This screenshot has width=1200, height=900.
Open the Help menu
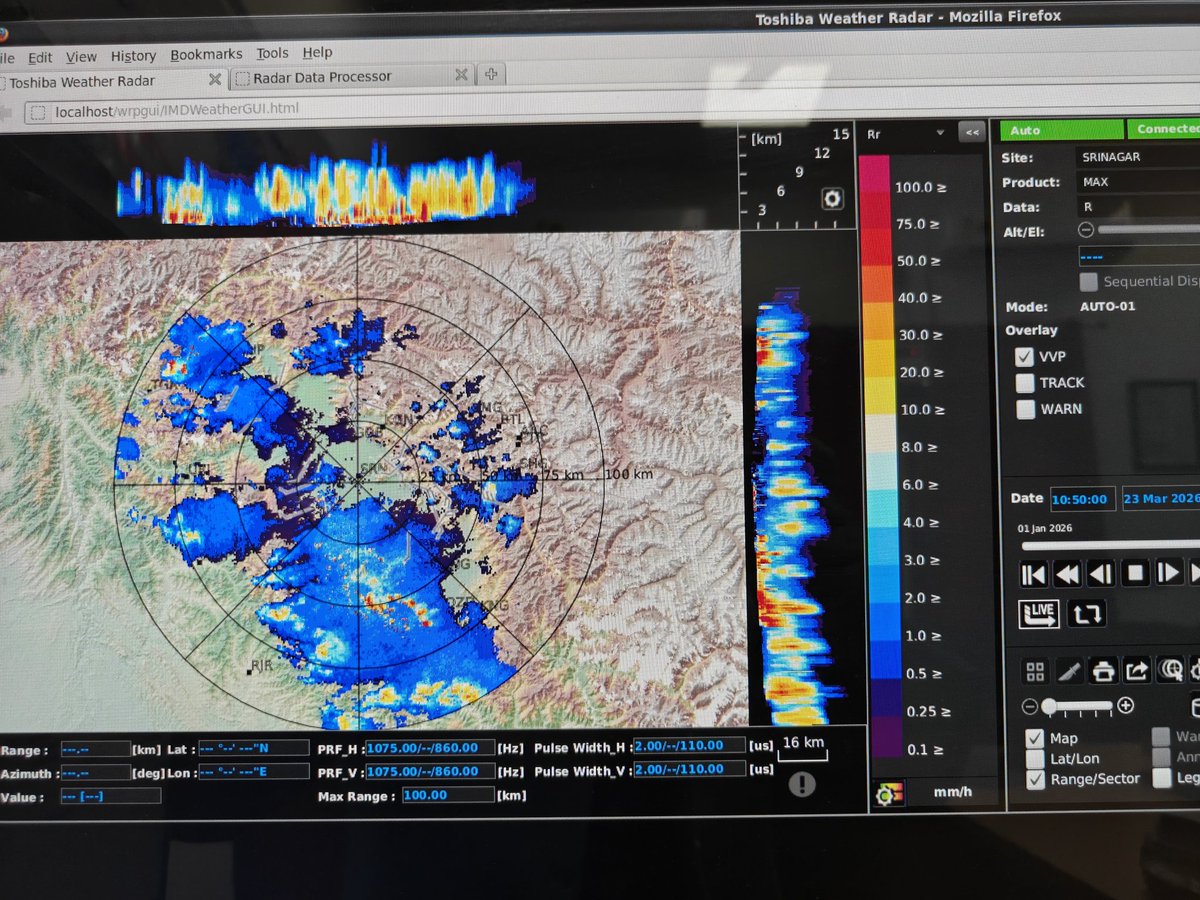coord(317,52)
